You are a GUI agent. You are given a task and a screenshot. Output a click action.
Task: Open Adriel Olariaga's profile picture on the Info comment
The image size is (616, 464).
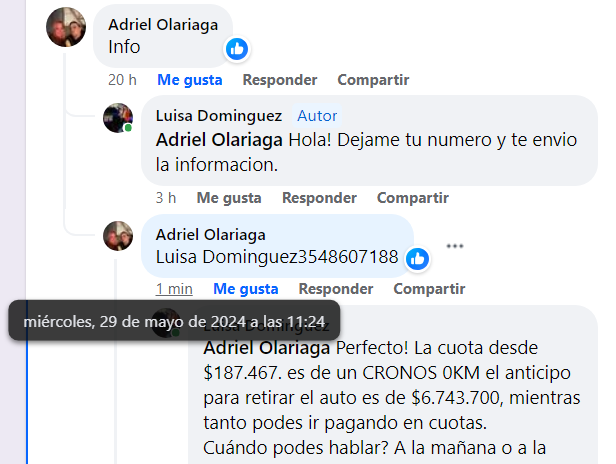(x=66, y=27)
